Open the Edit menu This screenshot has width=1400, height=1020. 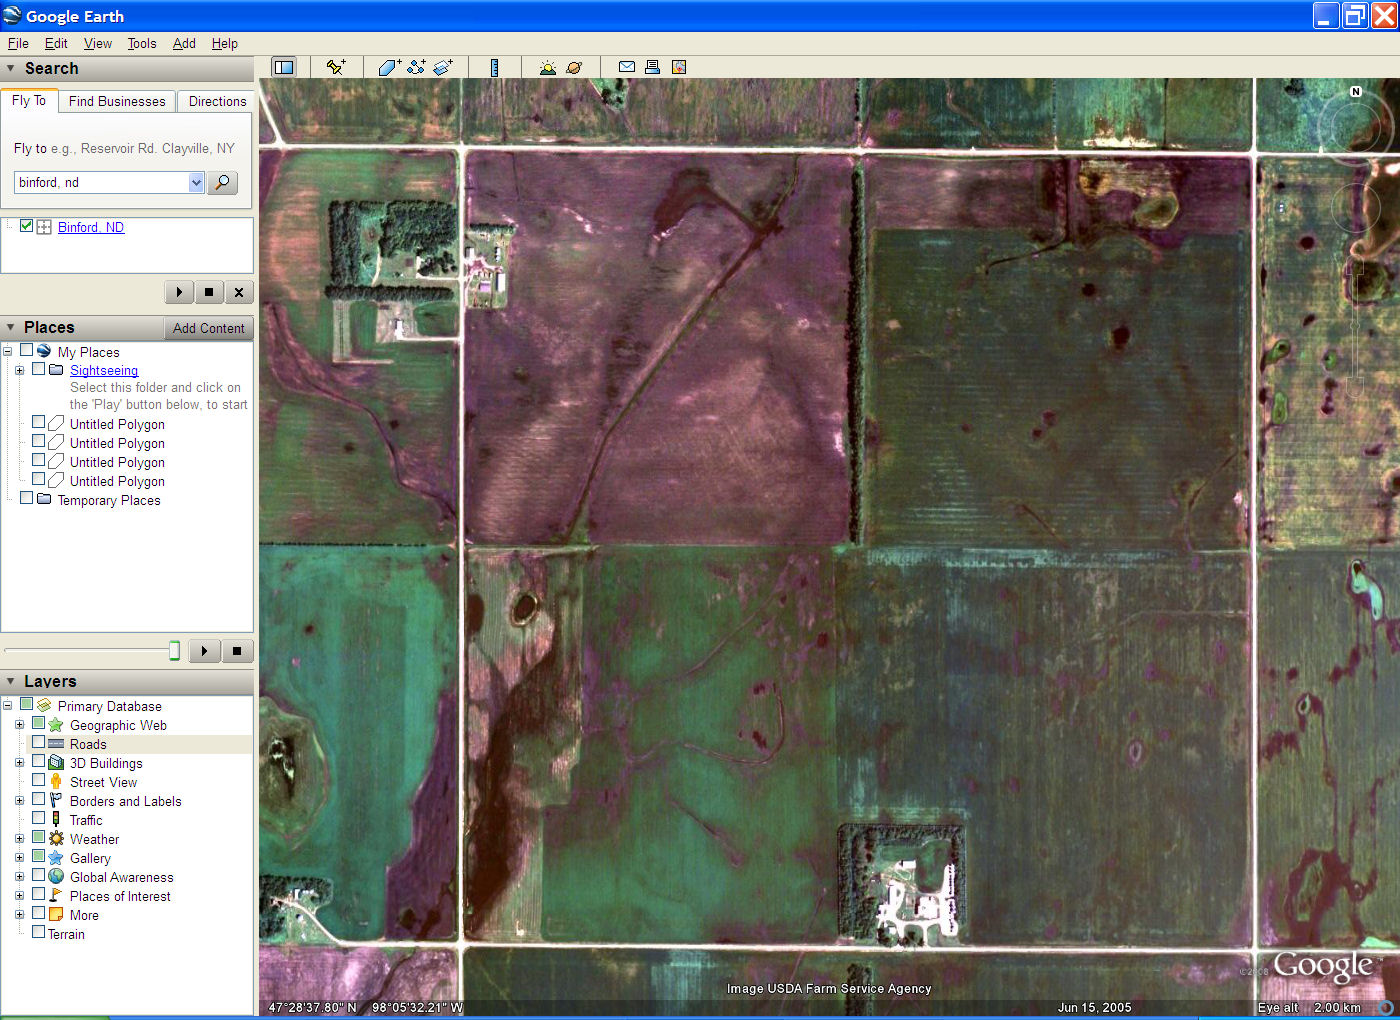click(56, 43)
